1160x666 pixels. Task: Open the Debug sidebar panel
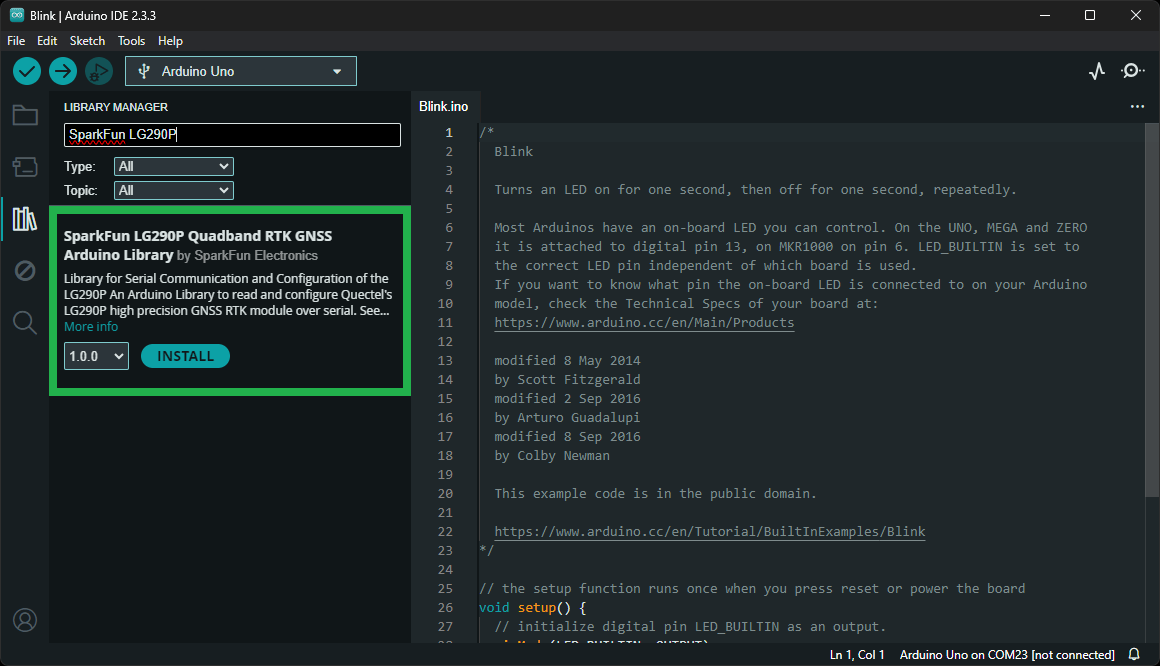pyautogui.click(x=25, y=271)
